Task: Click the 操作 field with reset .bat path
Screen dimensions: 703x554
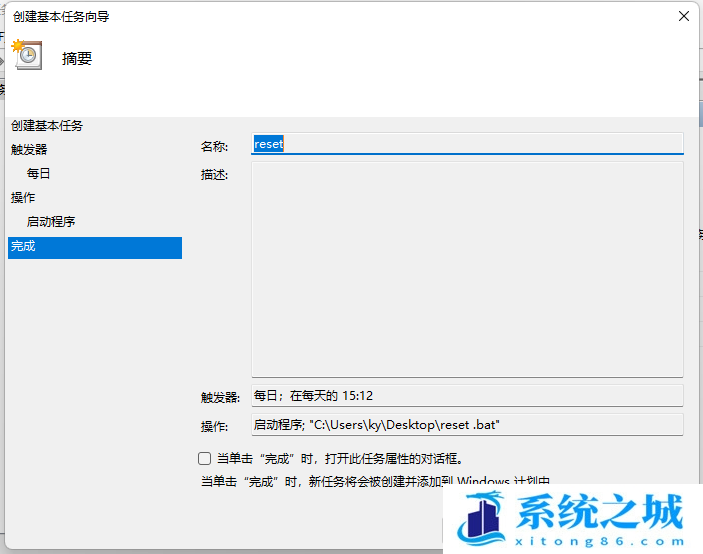Action: [x=466, y=425]
